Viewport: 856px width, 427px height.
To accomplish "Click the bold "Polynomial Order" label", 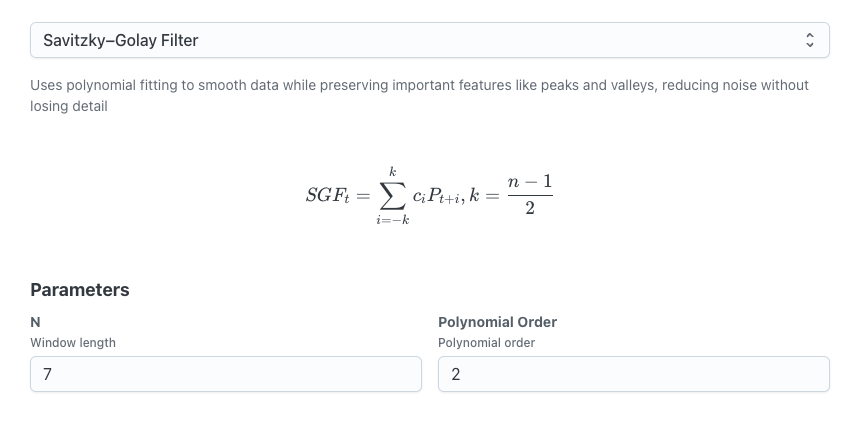I will (497, 322).
